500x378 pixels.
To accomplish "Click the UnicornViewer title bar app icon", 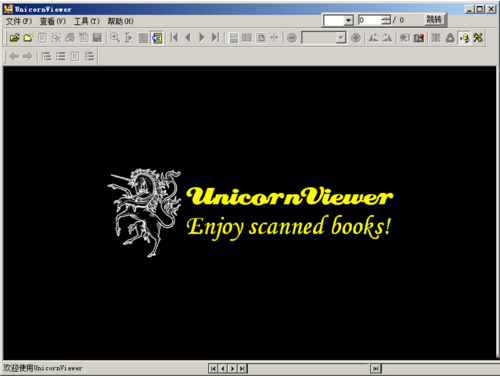I will point(8,9).
